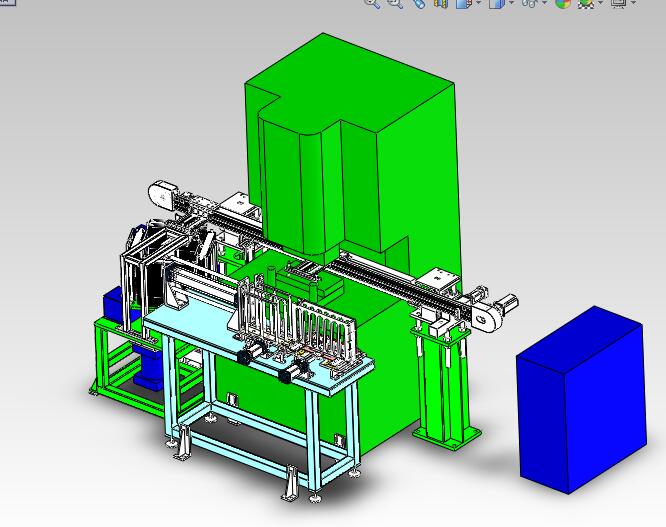Click the View Orientation cube icon
Screen dimensions: 666x527
point(464,3)
